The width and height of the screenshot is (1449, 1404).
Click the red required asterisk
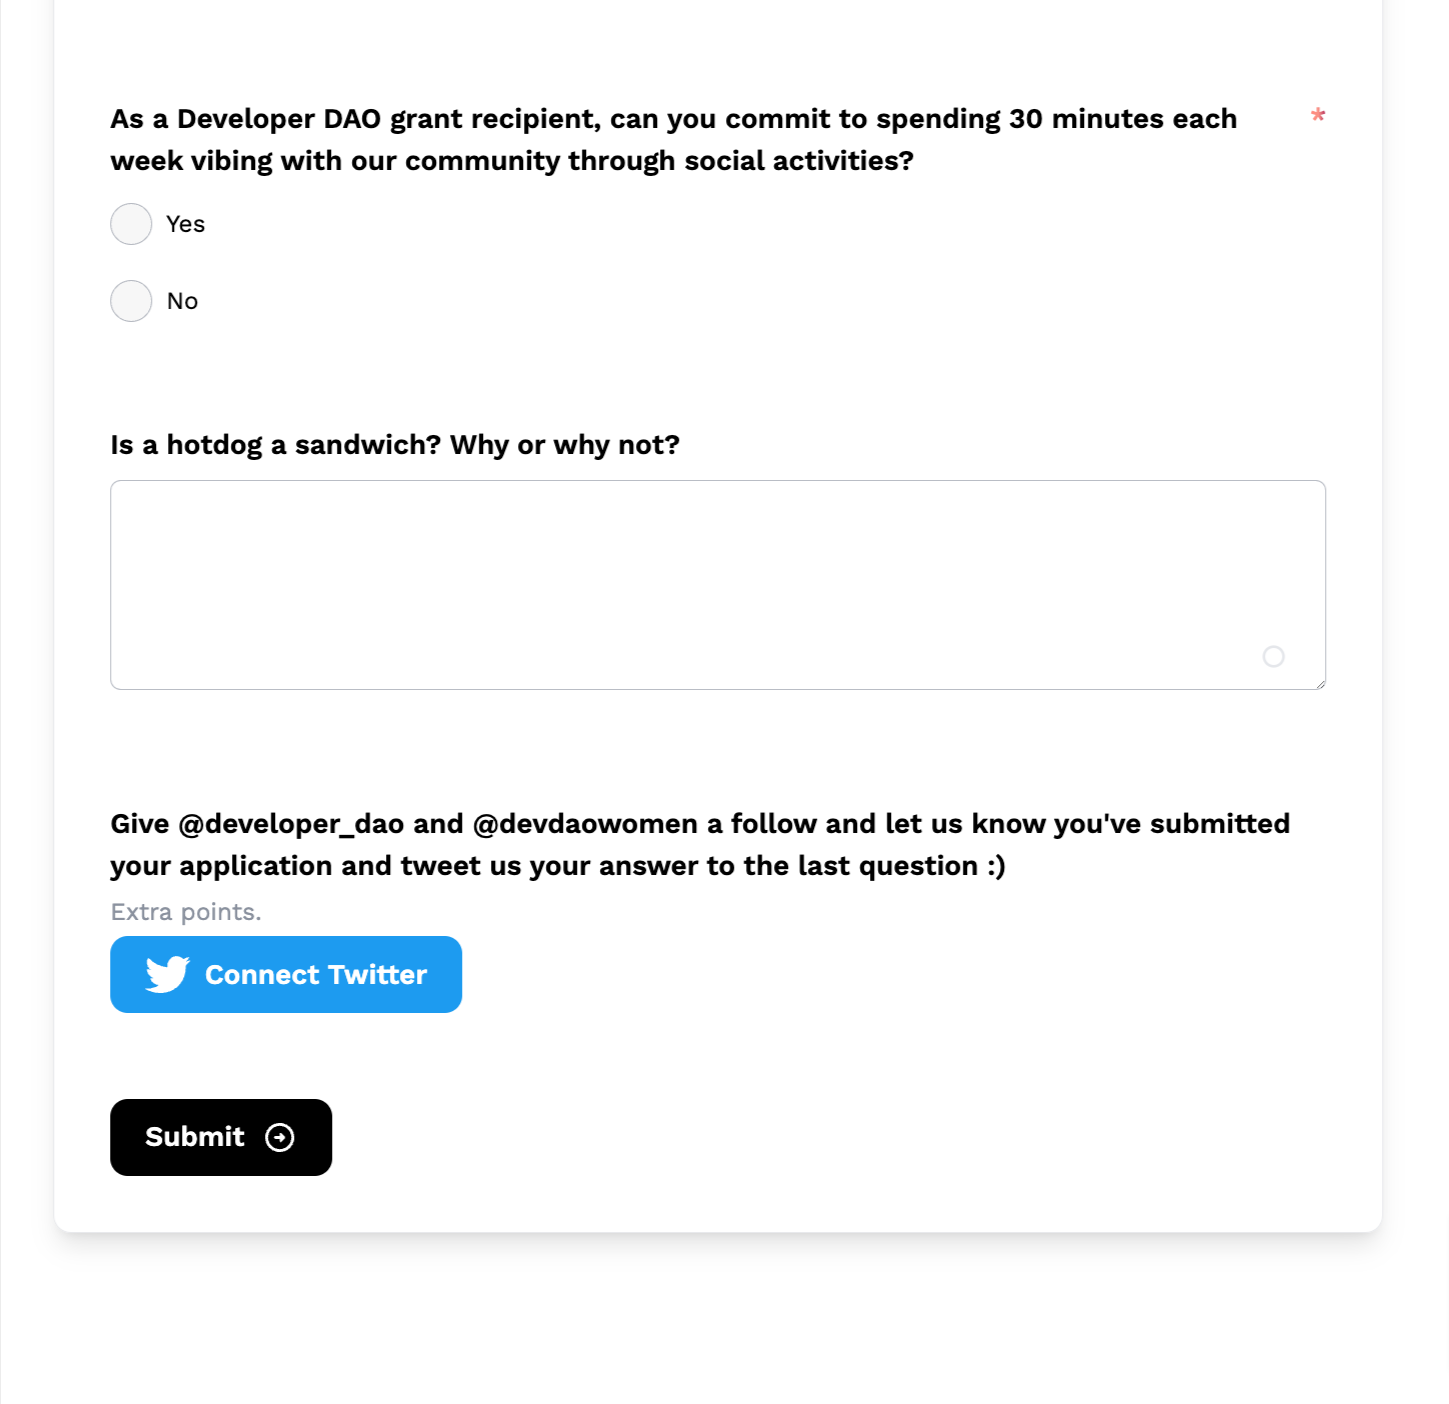tap(1318, 117)
